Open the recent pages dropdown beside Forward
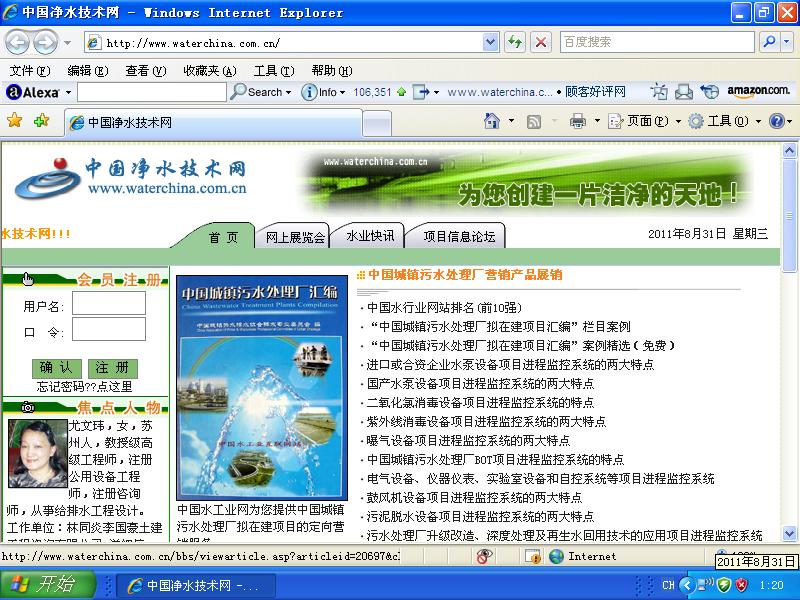Screen dimensions: 800x600 pyautogui.click(x=67, y=43)
